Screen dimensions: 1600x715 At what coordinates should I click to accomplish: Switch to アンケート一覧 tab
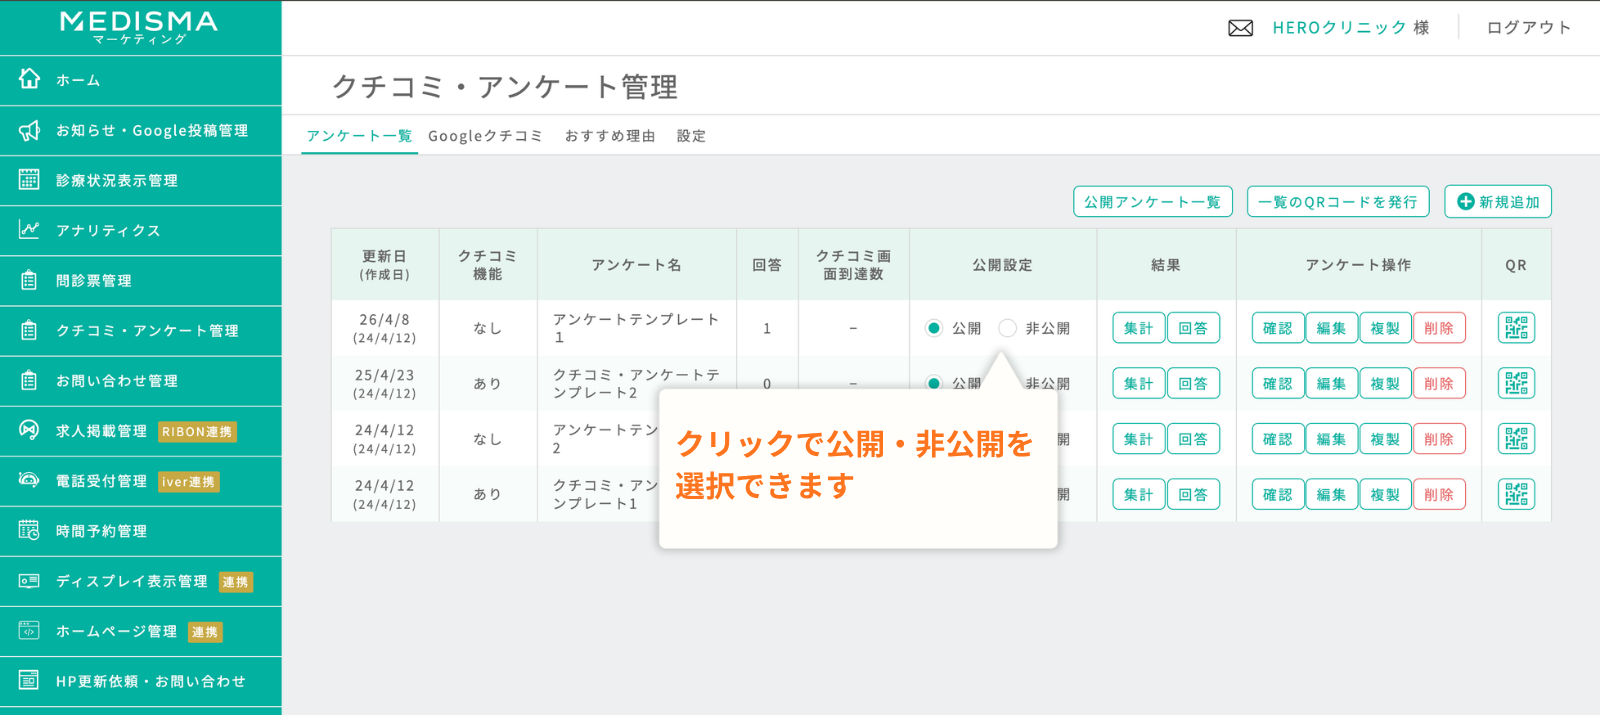coord(359,136)
